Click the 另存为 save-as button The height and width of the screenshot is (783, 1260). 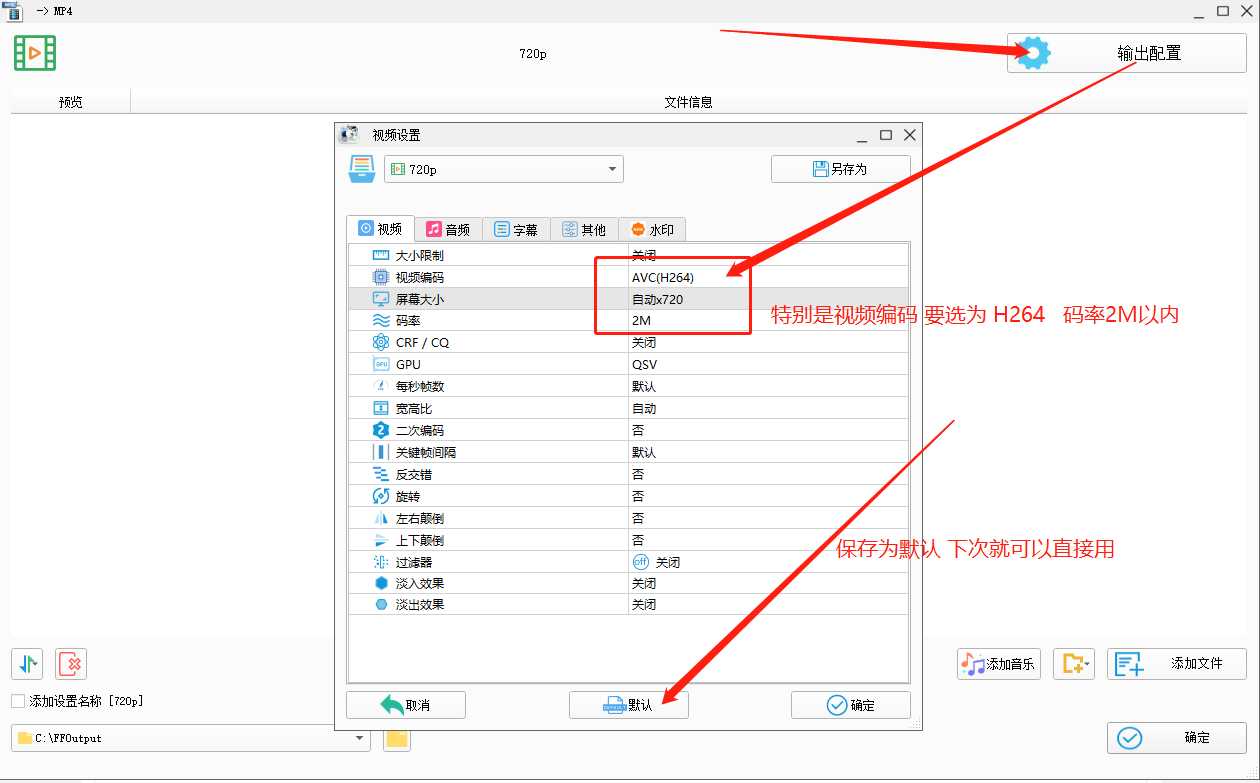click(840, 169)
